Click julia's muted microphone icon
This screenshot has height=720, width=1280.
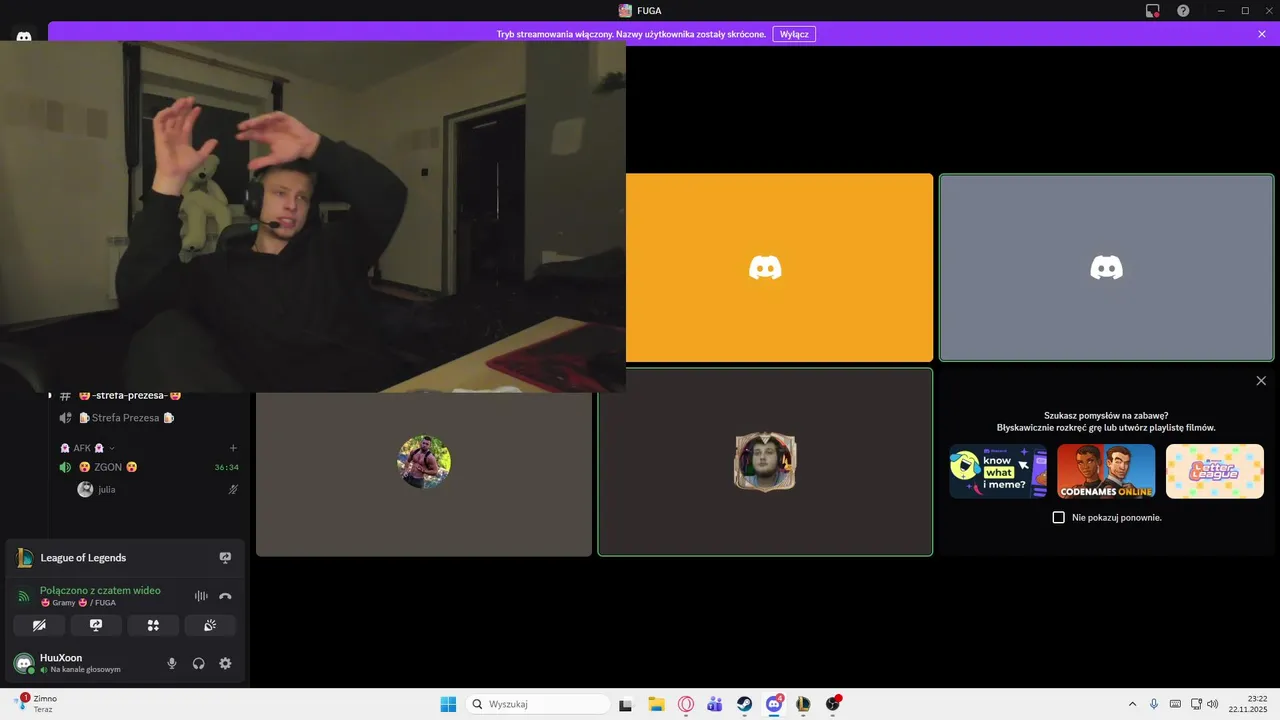tap(233, 489)
